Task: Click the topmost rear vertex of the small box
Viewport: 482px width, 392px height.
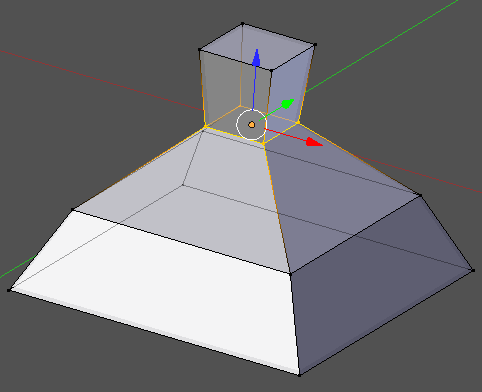Action: [x=242, y=24]
